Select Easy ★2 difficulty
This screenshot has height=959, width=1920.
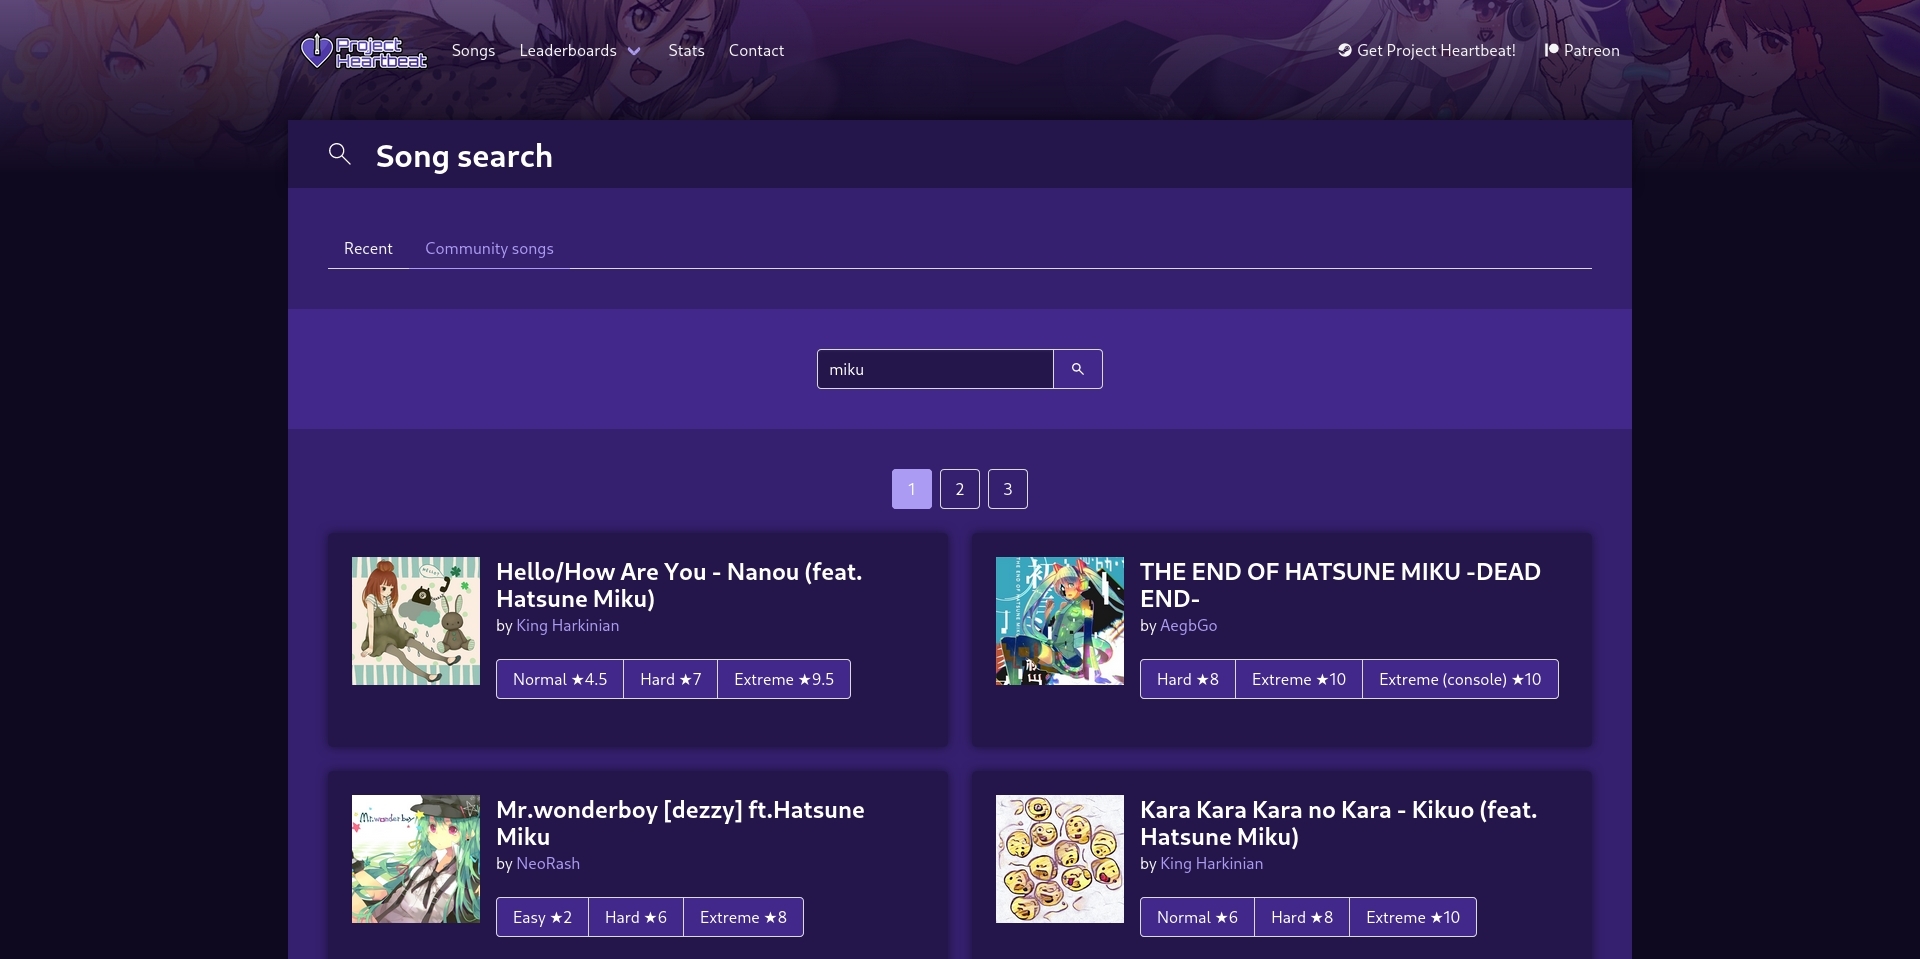tap(542, 917)
